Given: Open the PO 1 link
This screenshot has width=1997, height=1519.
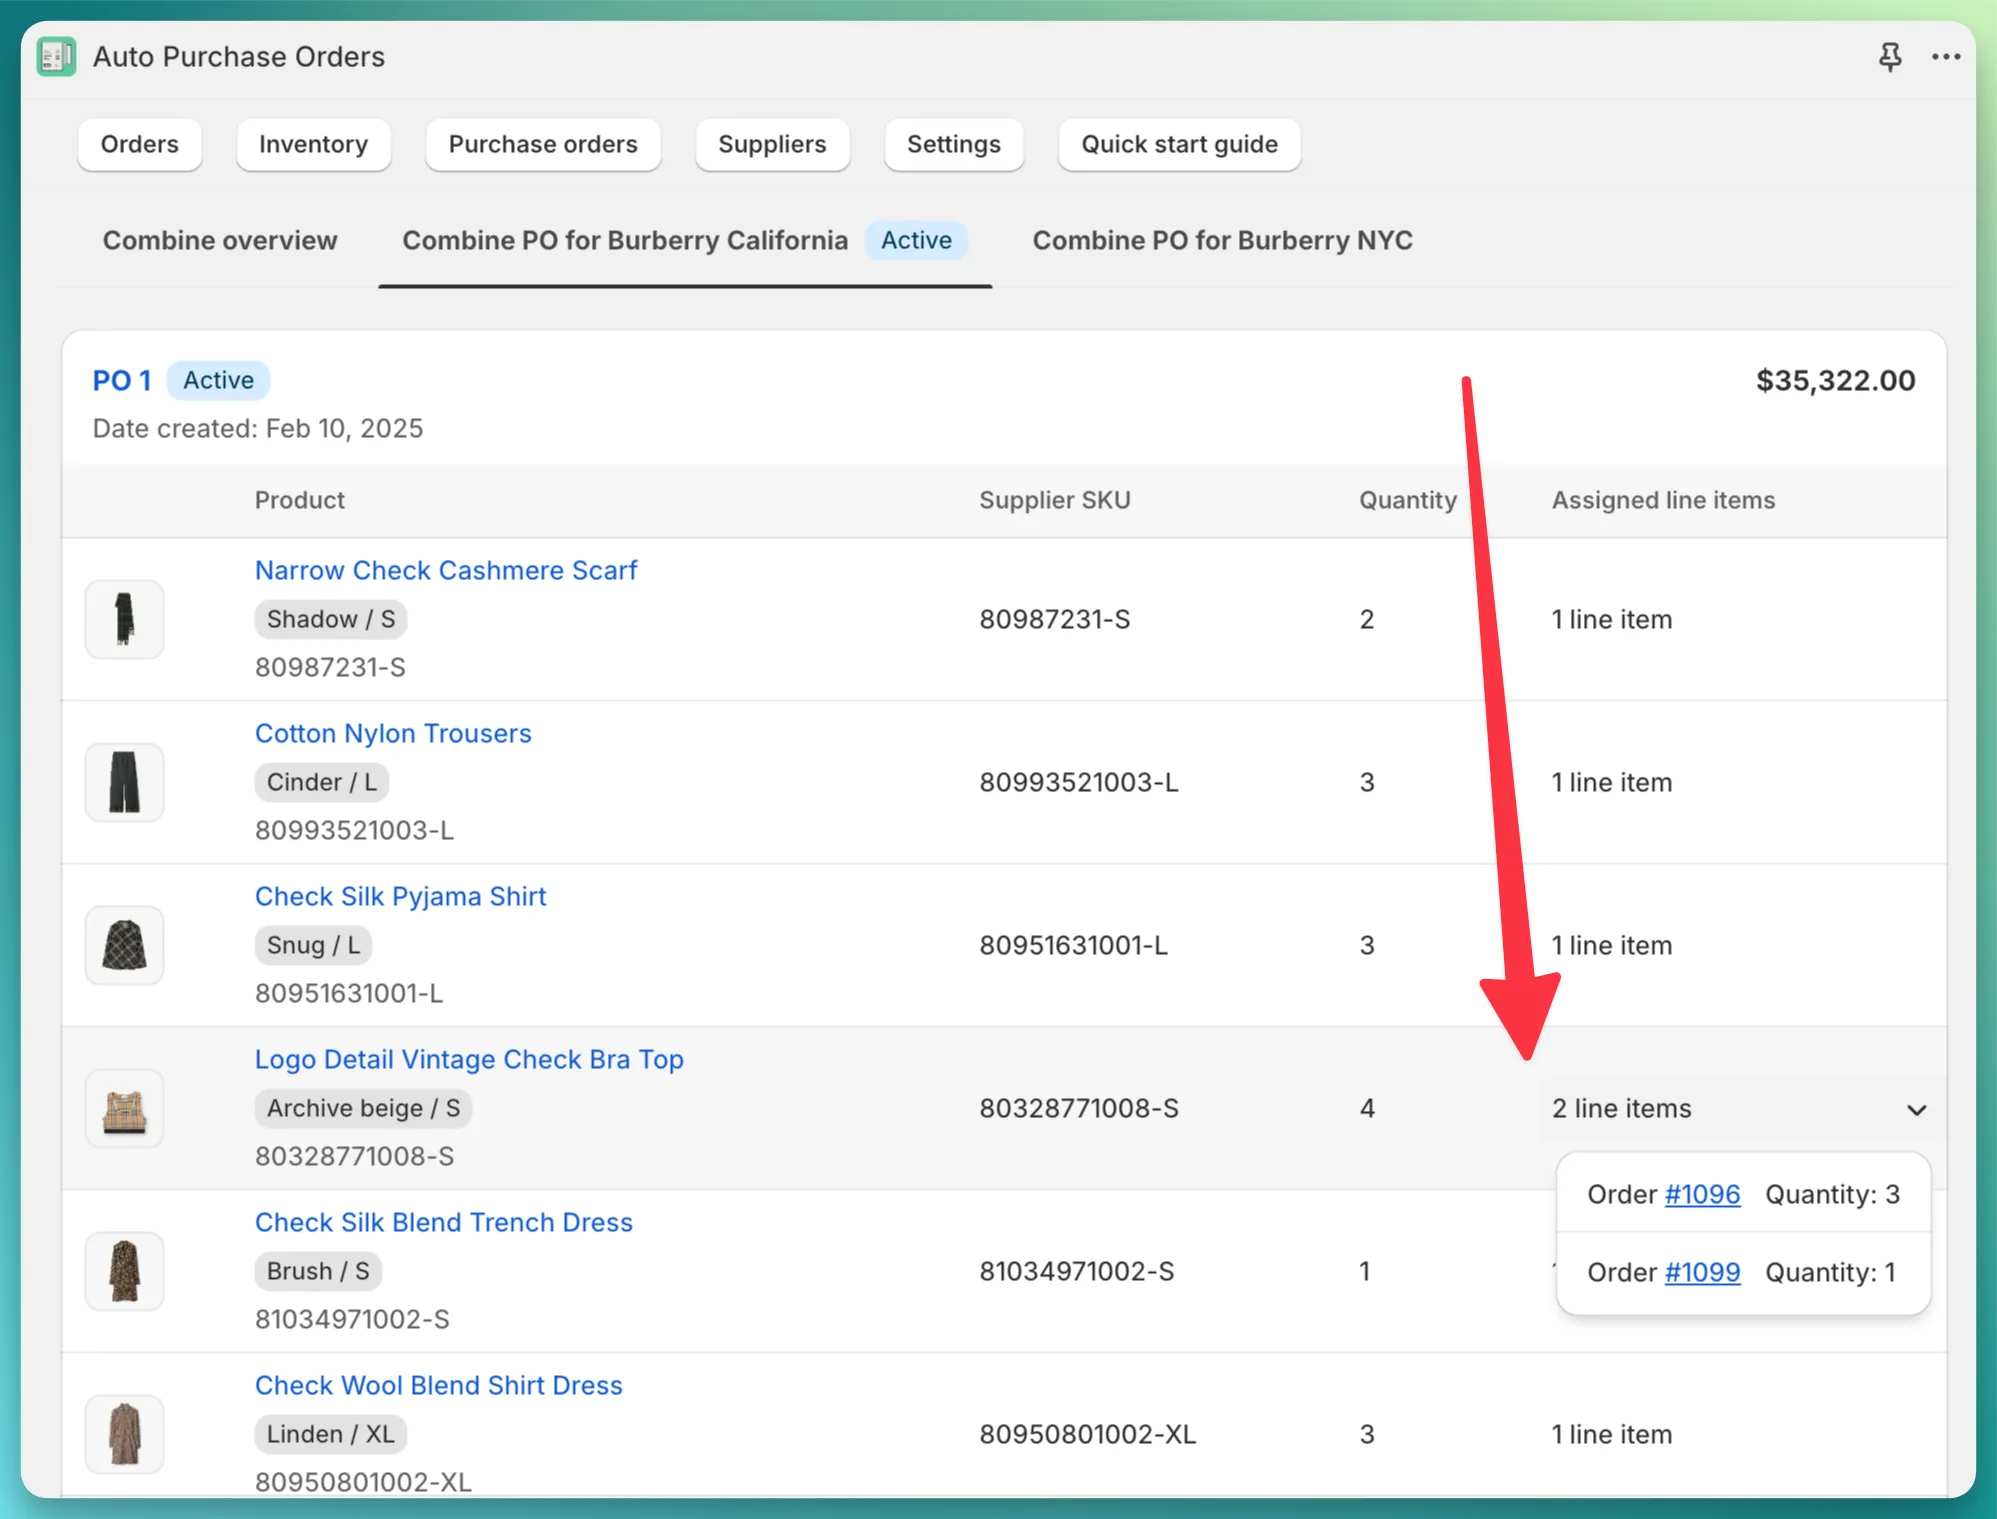Looking at the screenshot, I should 122,381.
